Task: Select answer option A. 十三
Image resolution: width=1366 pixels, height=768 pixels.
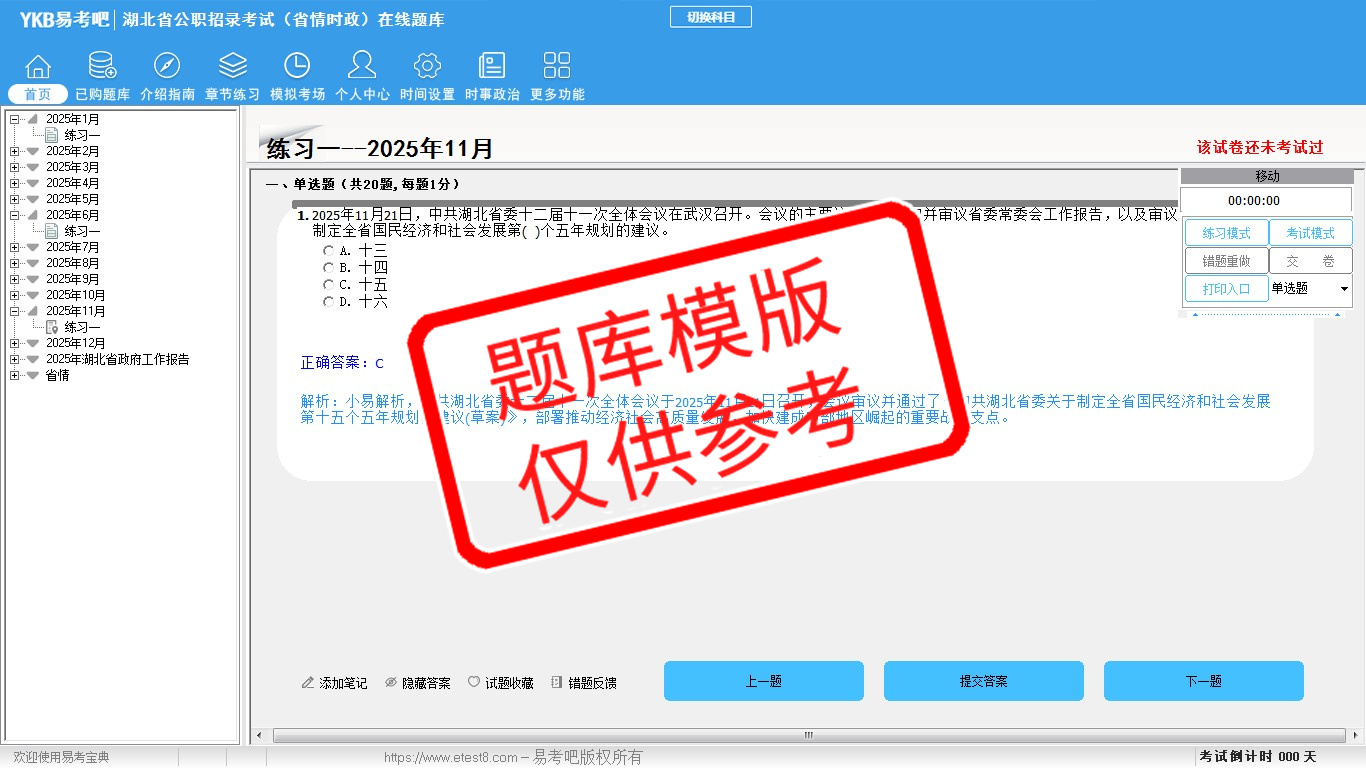Action: coord(329,251)
